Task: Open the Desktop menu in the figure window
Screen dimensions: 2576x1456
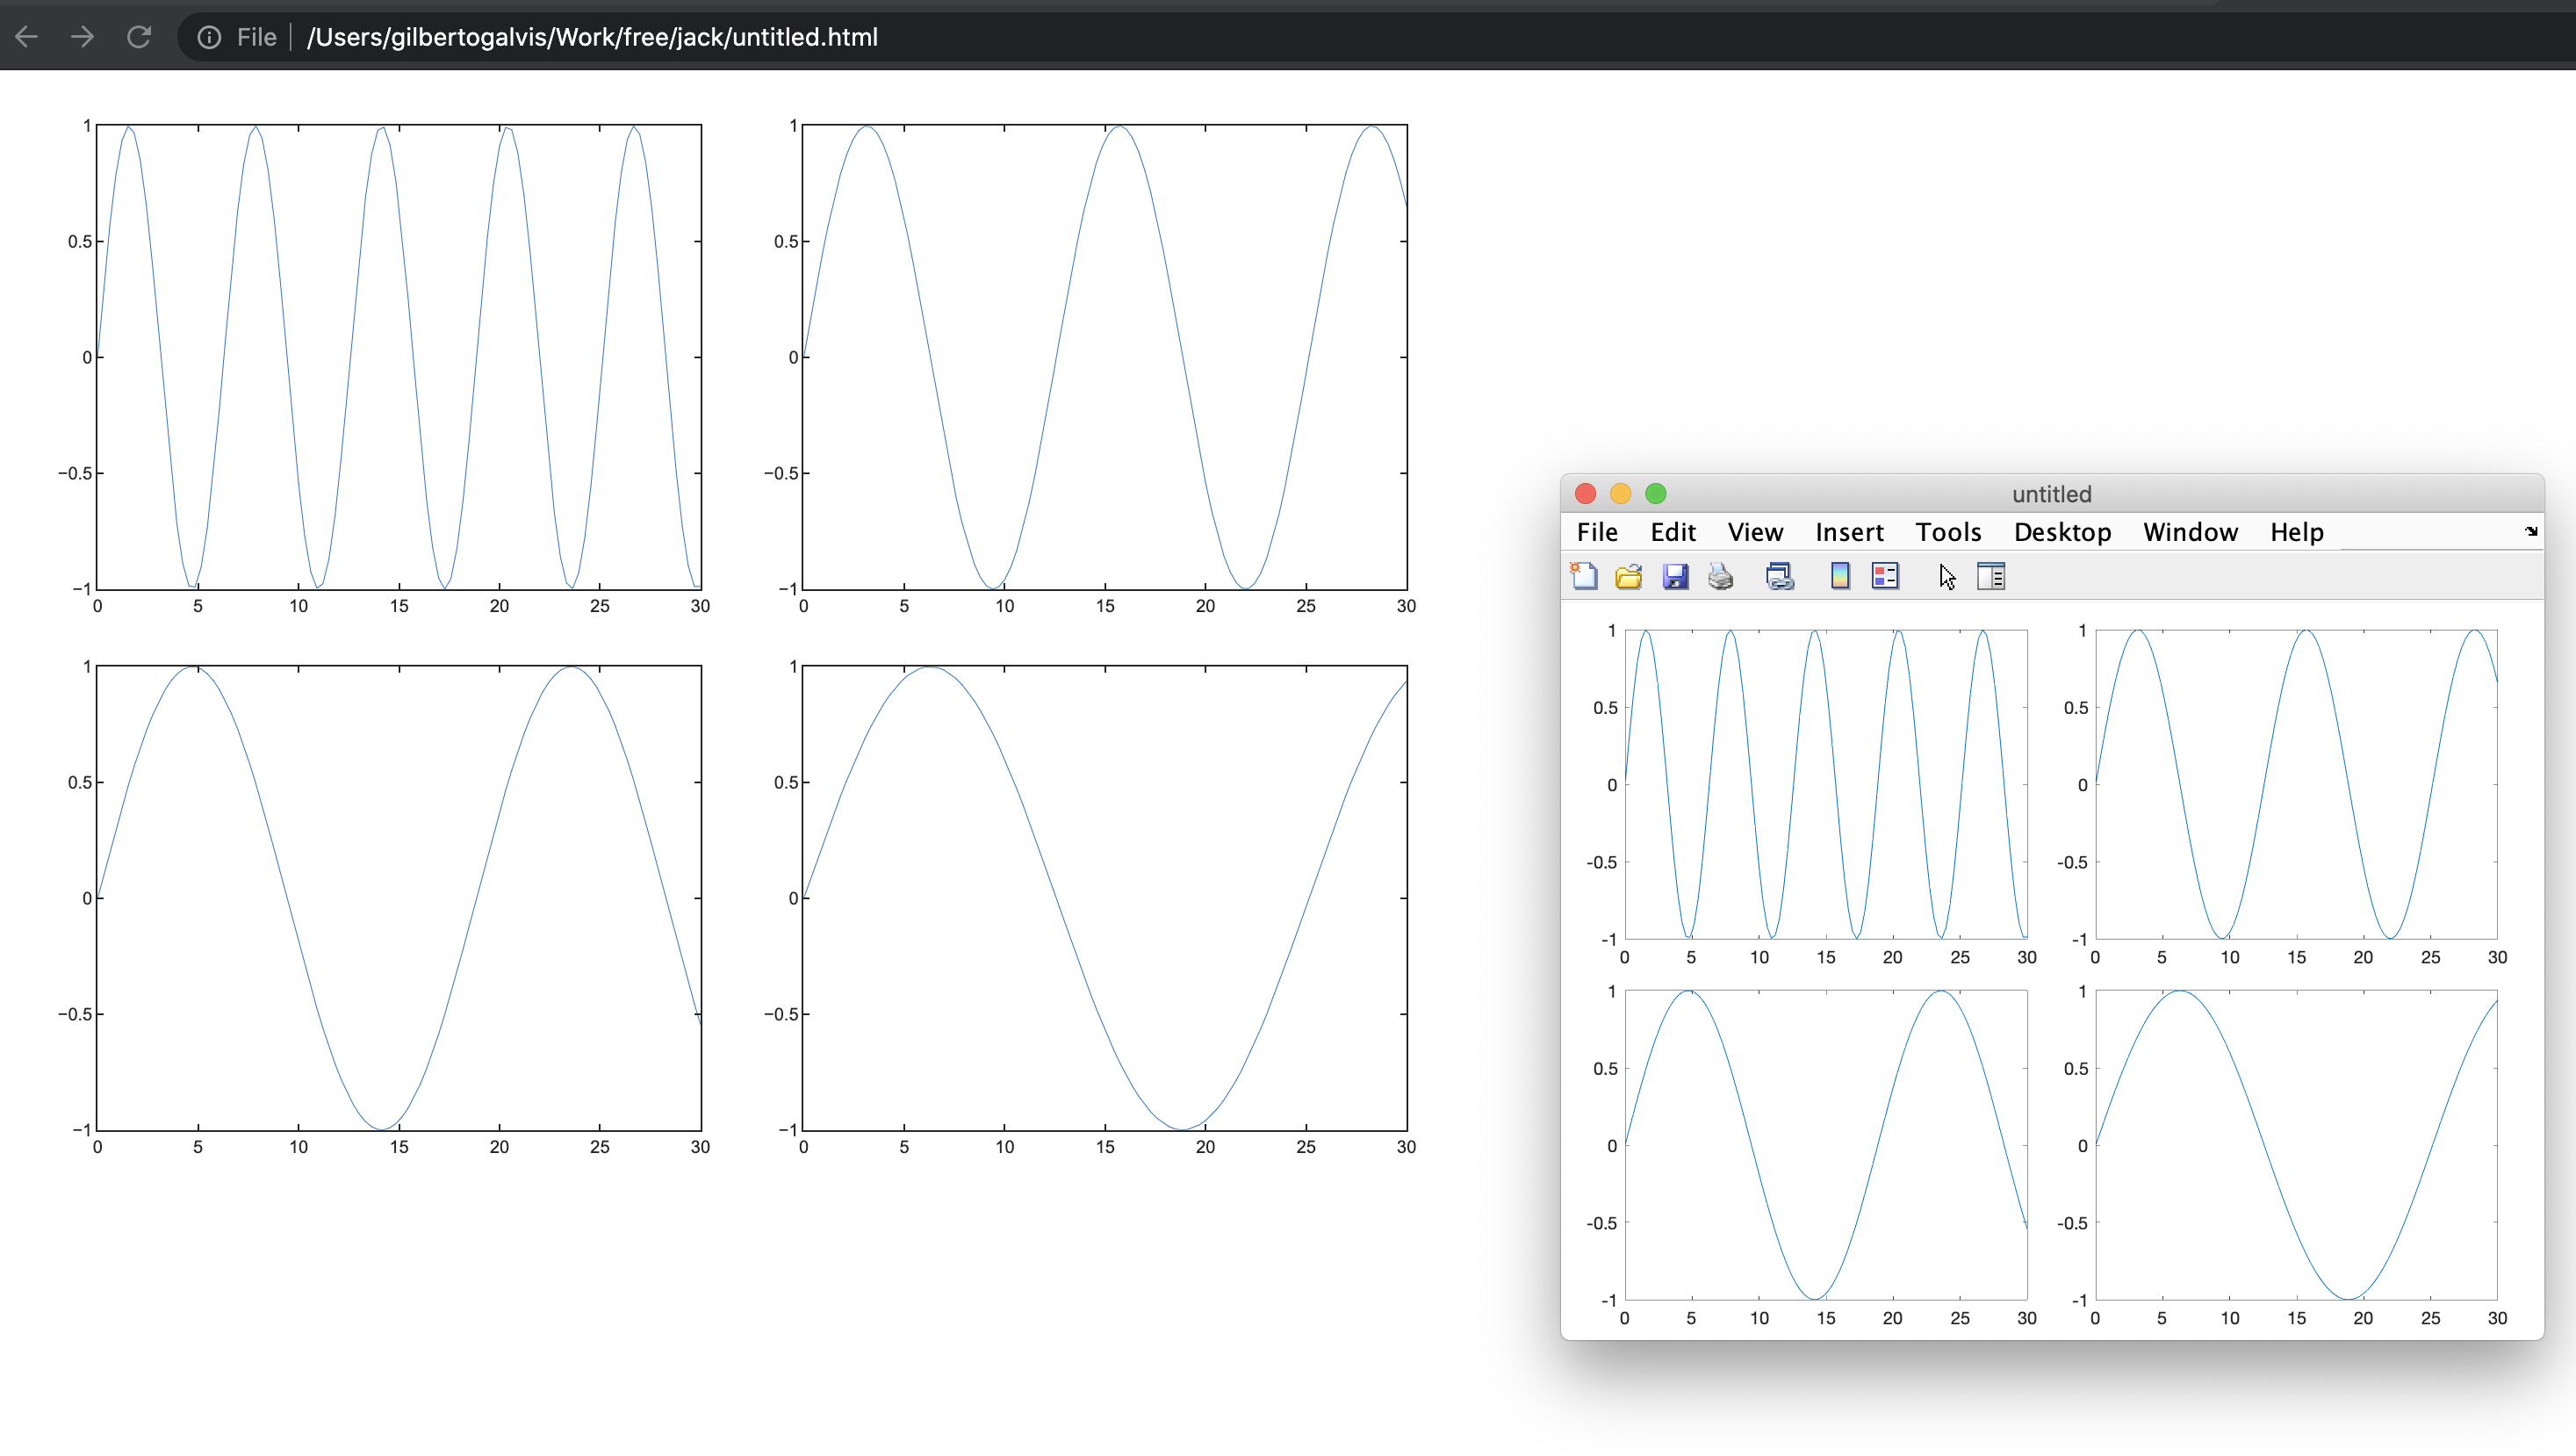Action: click(x=2062, y=532)
